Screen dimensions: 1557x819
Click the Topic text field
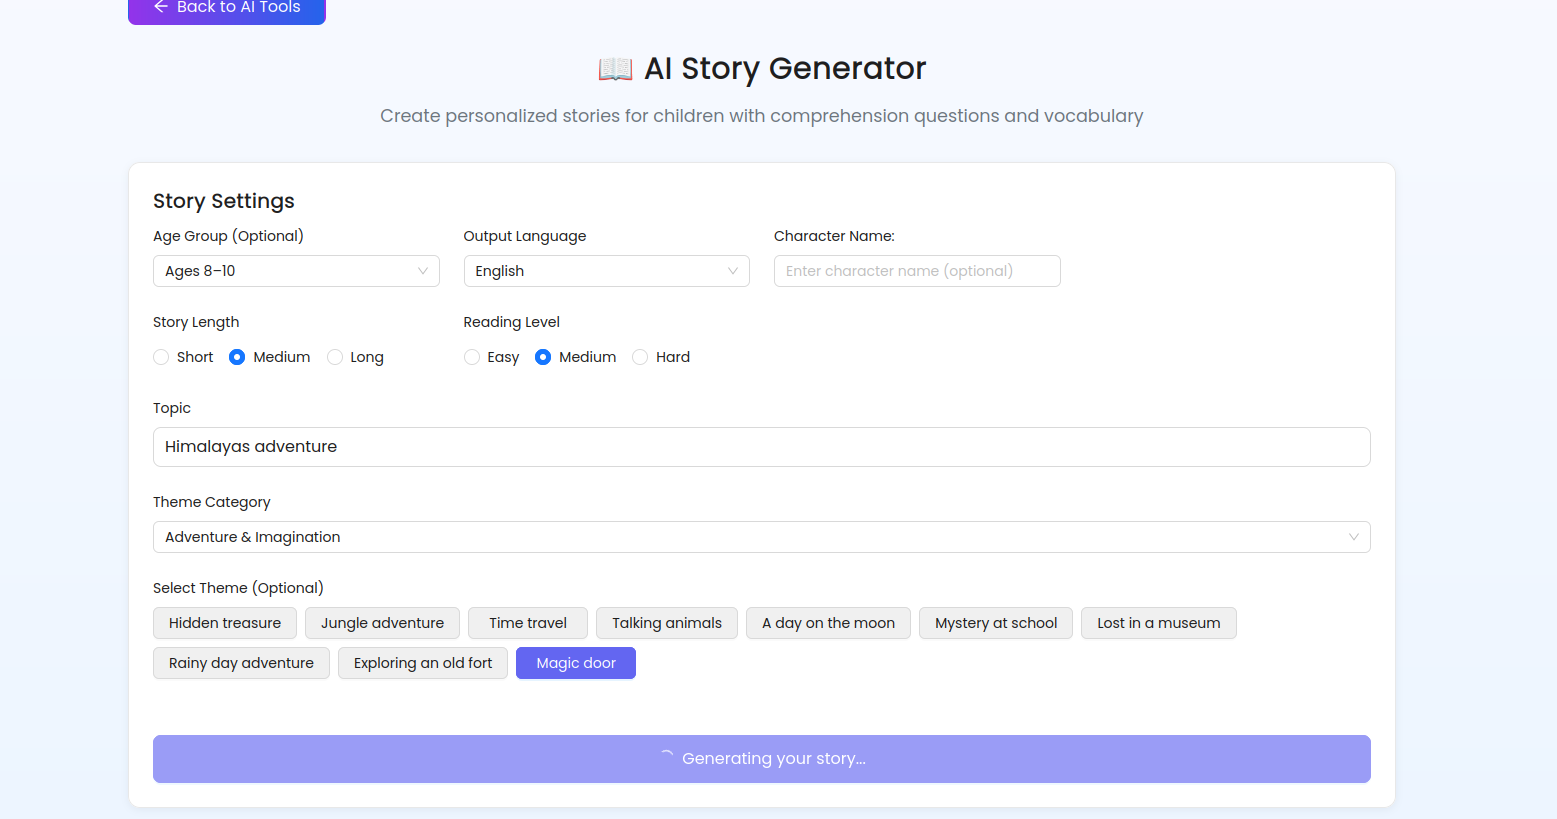coord(761,447)
